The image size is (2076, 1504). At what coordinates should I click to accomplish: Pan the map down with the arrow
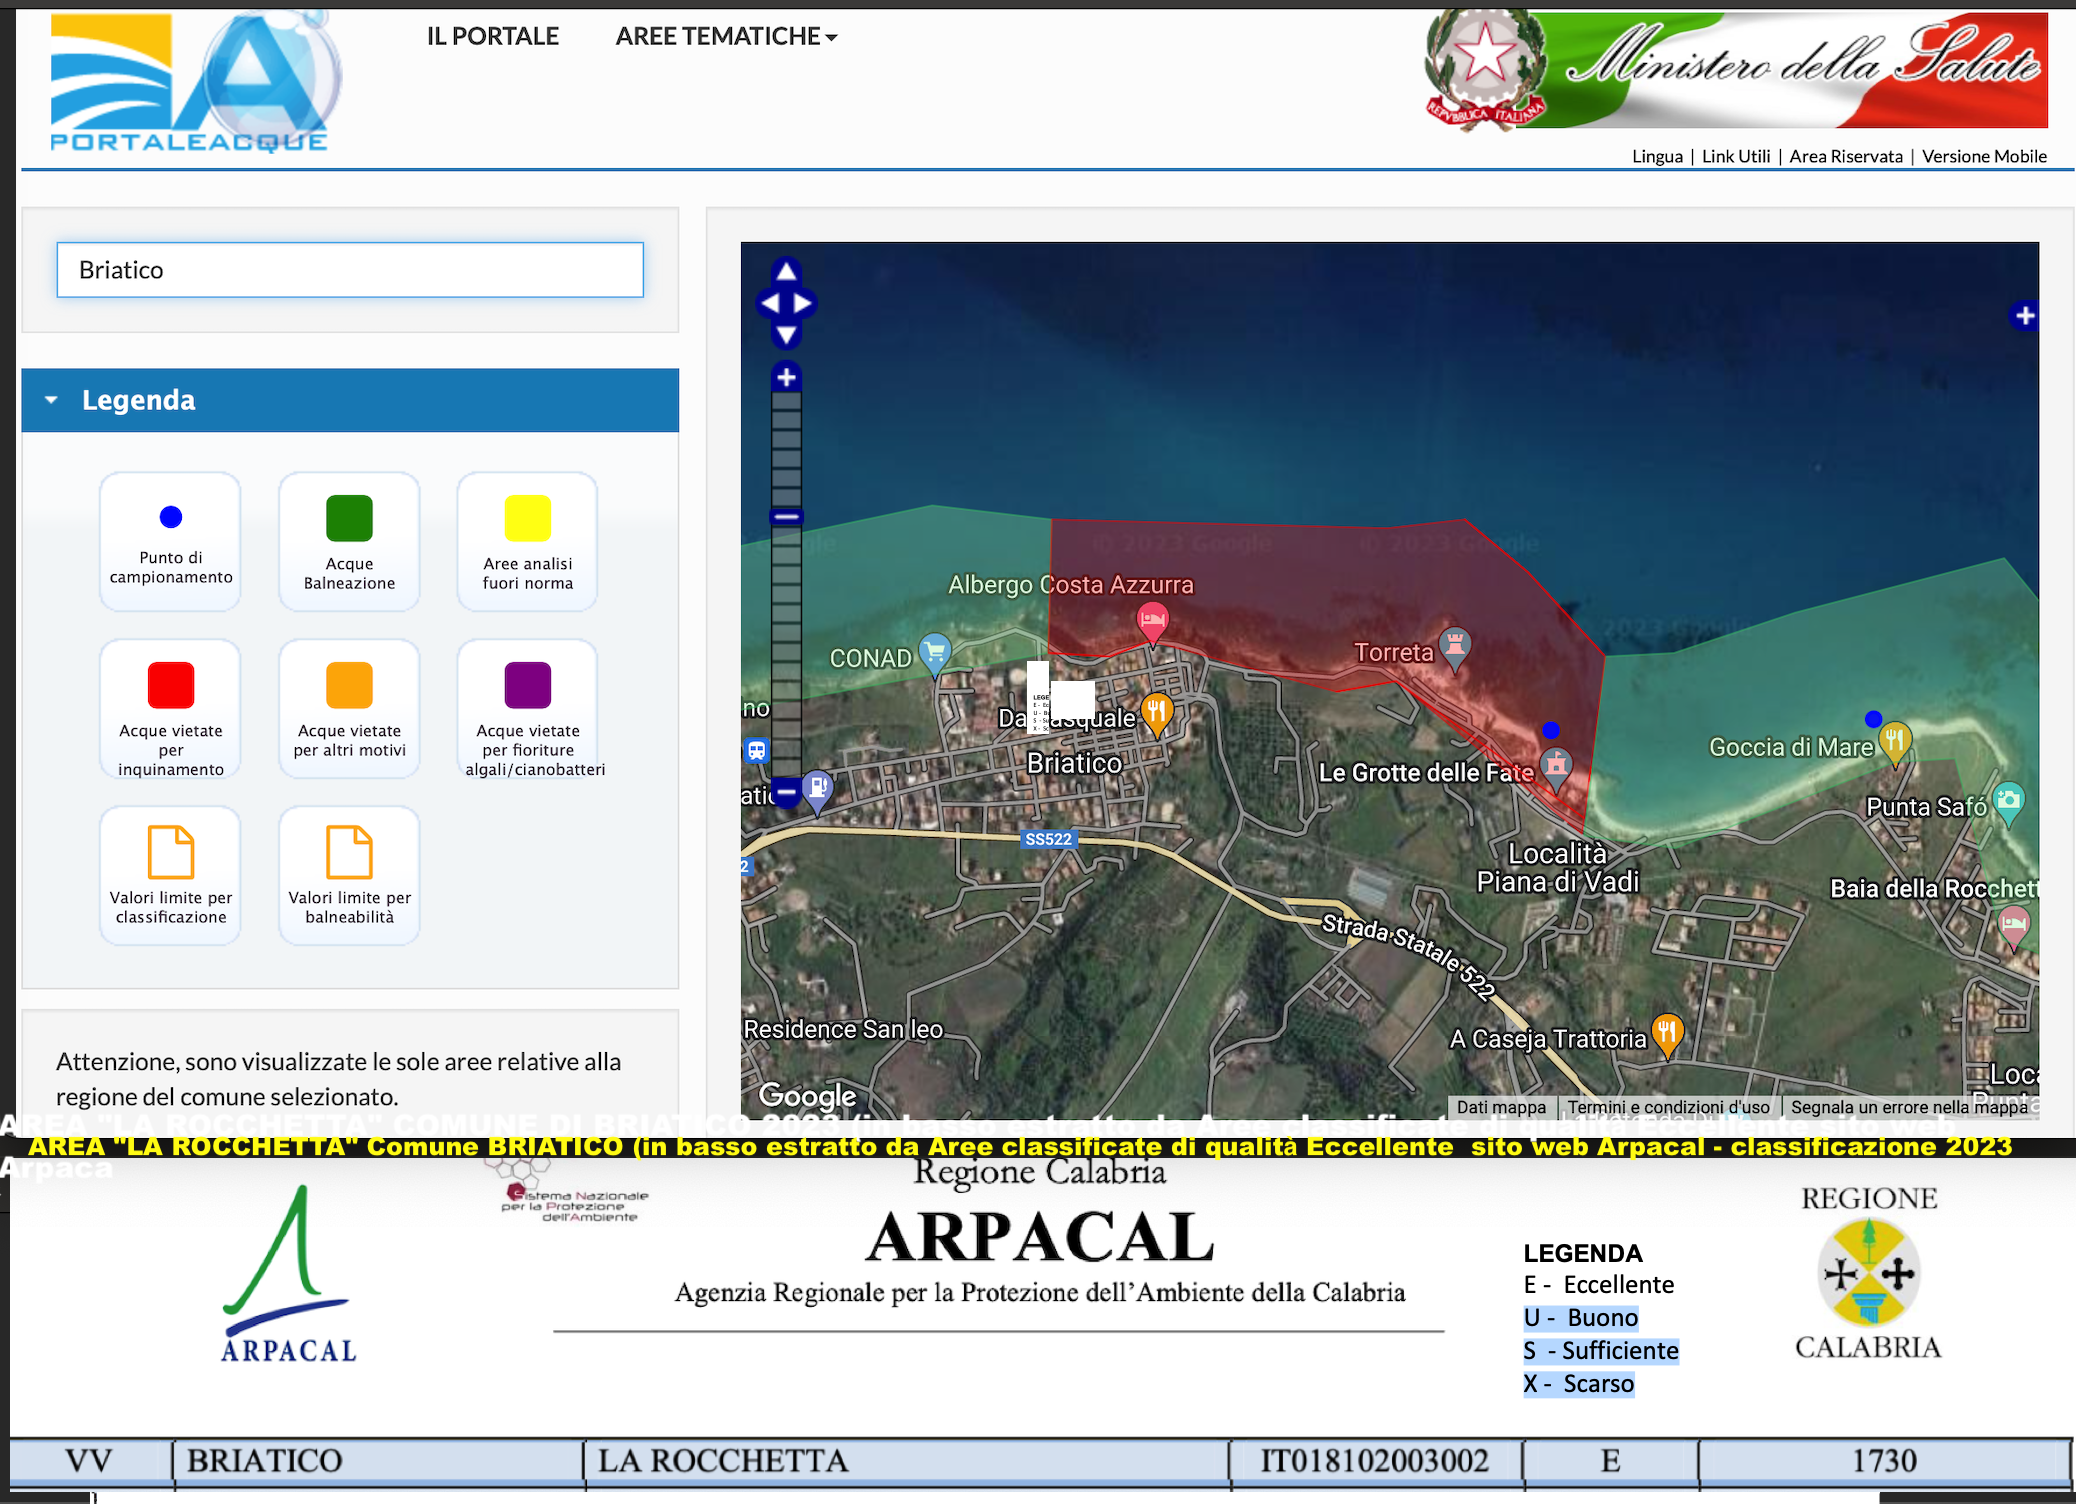point(786,335)
